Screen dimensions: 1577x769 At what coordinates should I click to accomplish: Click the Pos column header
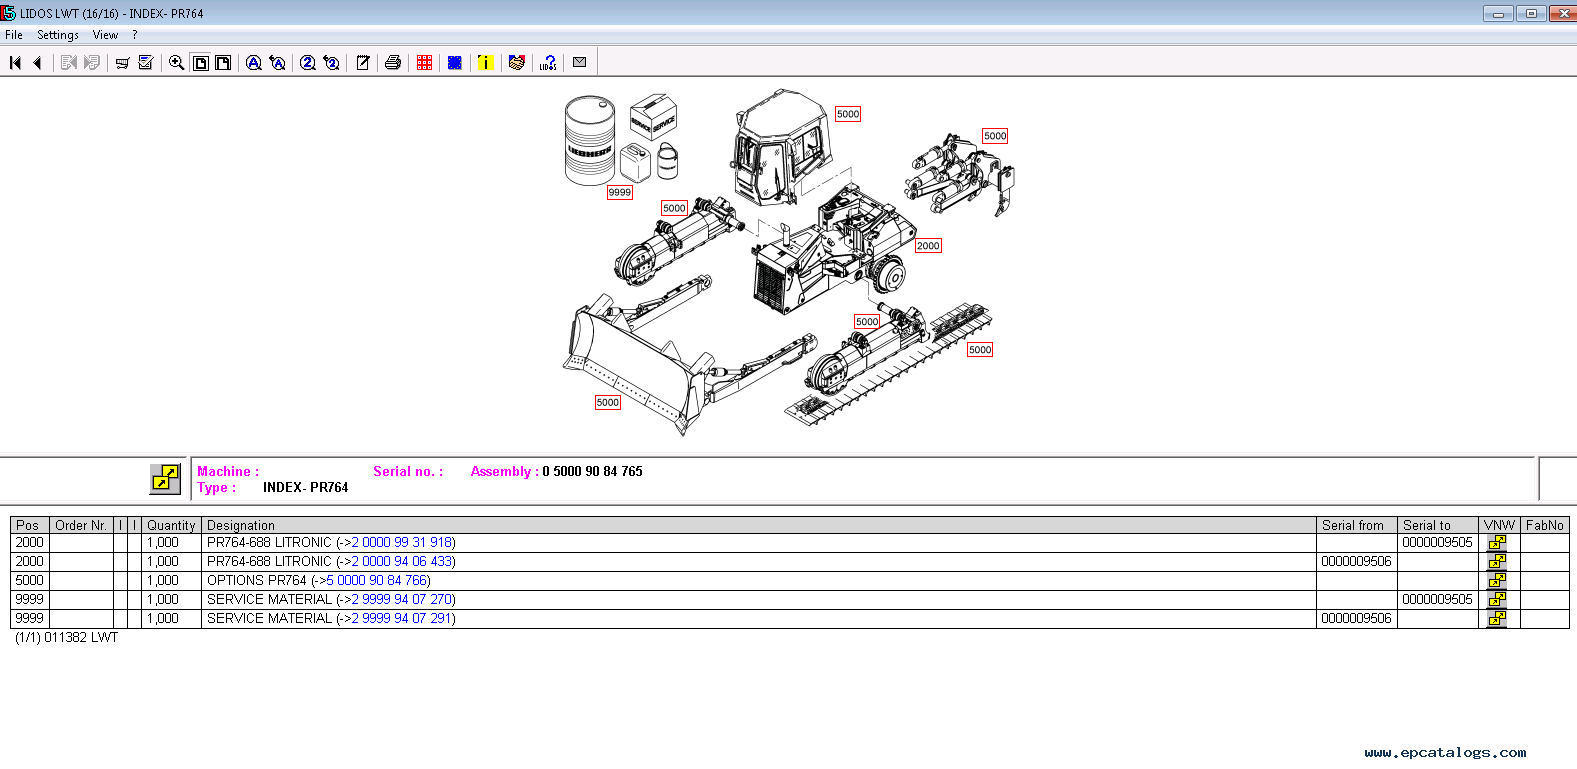point(30,525)
